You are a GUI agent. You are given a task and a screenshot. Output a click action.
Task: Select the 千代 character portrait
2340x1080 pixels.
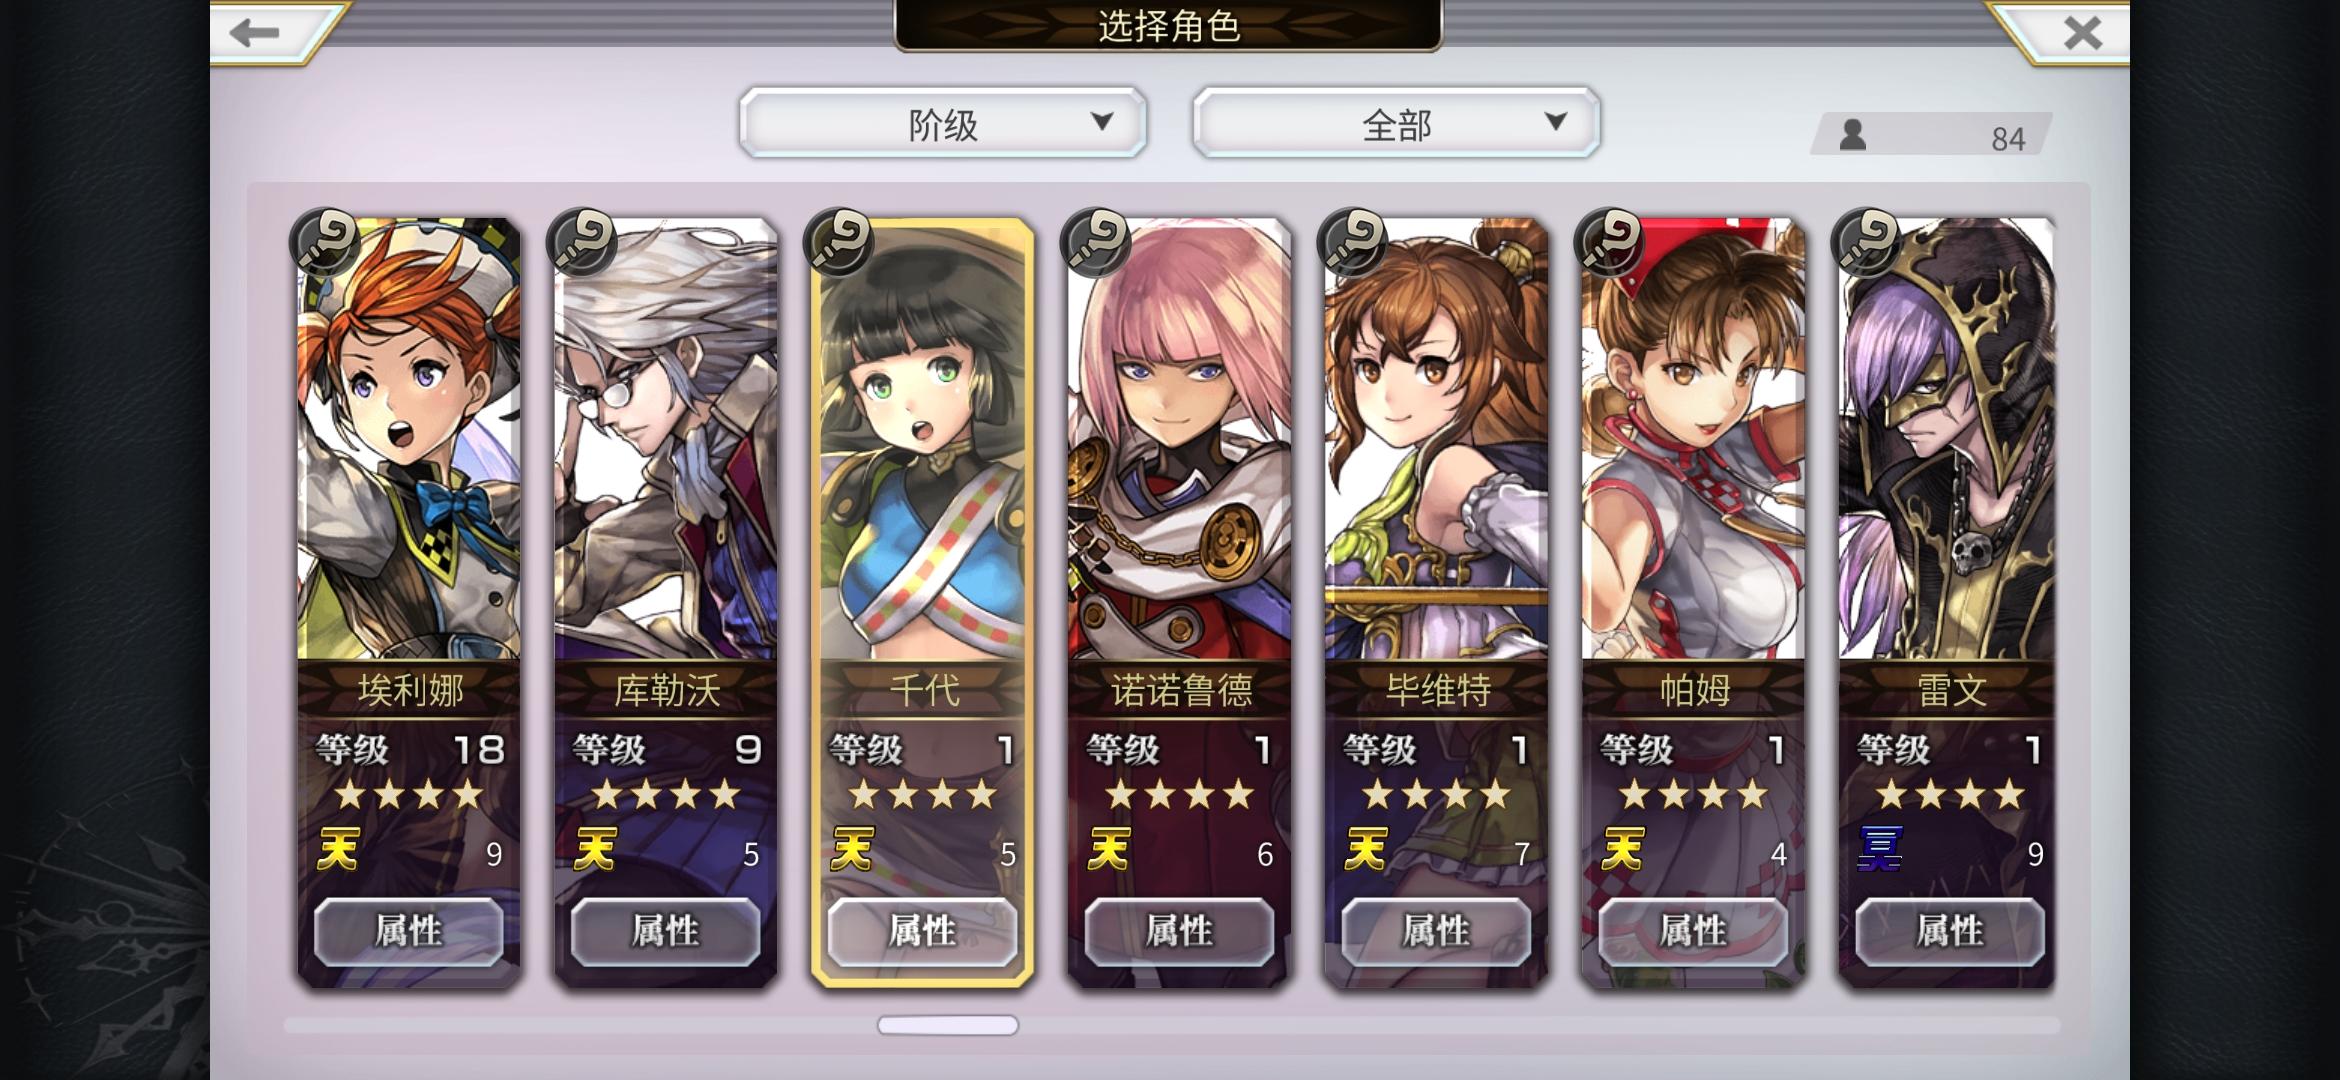[x=922, y=440]
